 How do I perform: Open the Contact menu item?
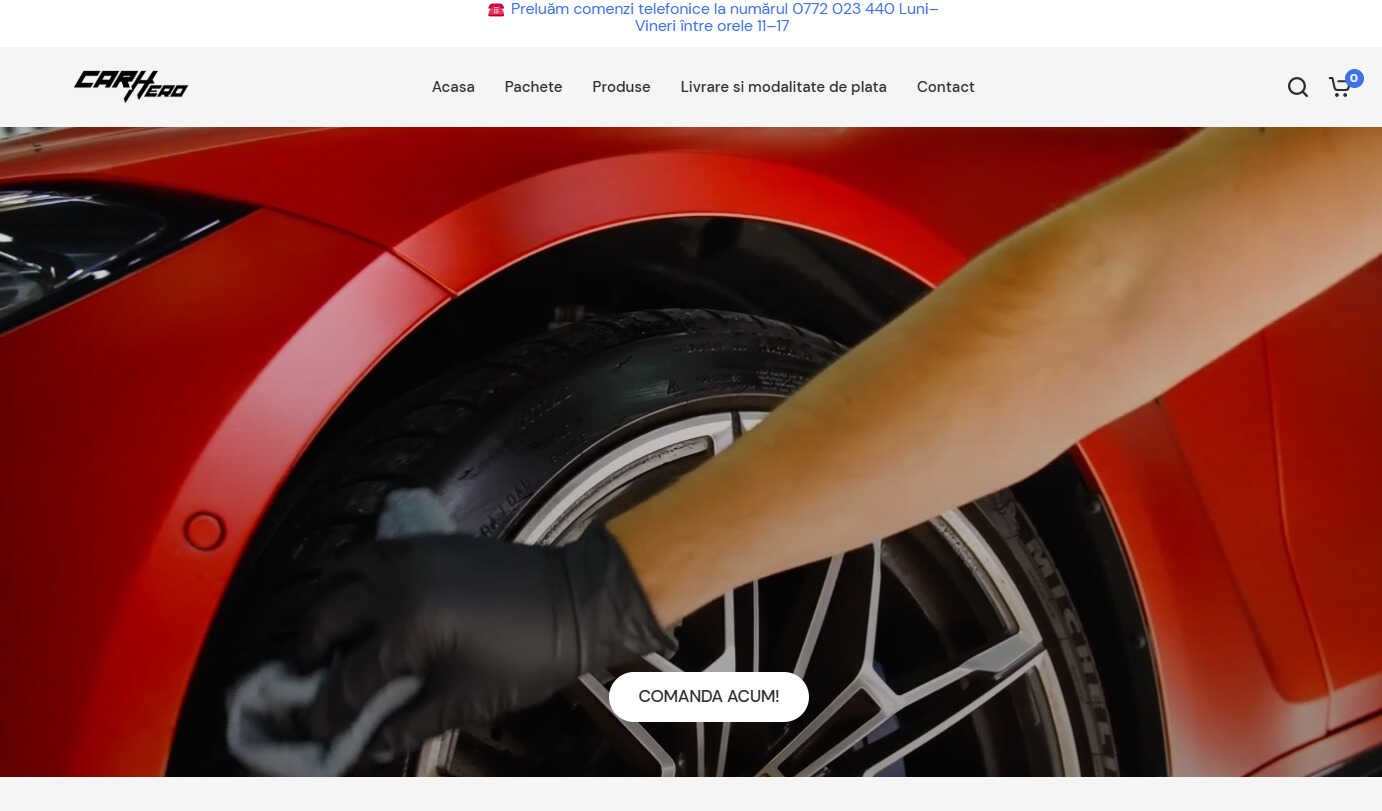point(945,87)
